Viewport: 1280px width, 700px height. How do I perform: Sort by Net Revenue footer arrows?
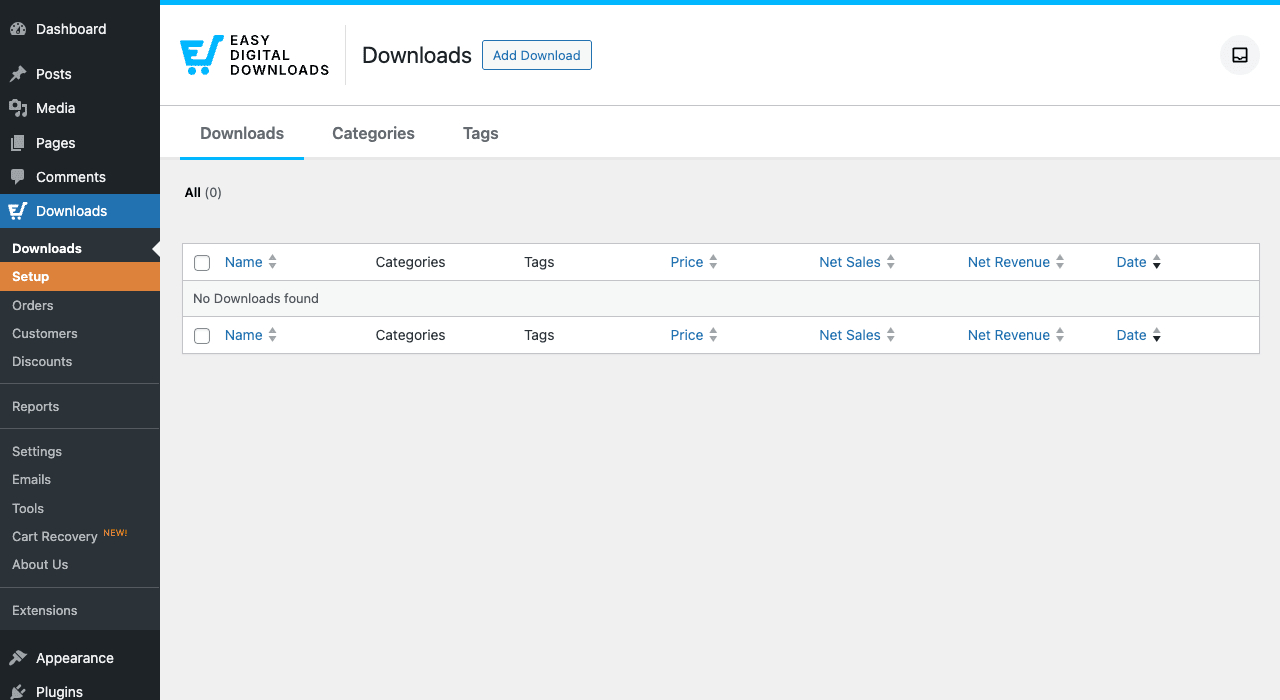point(1060,335)
